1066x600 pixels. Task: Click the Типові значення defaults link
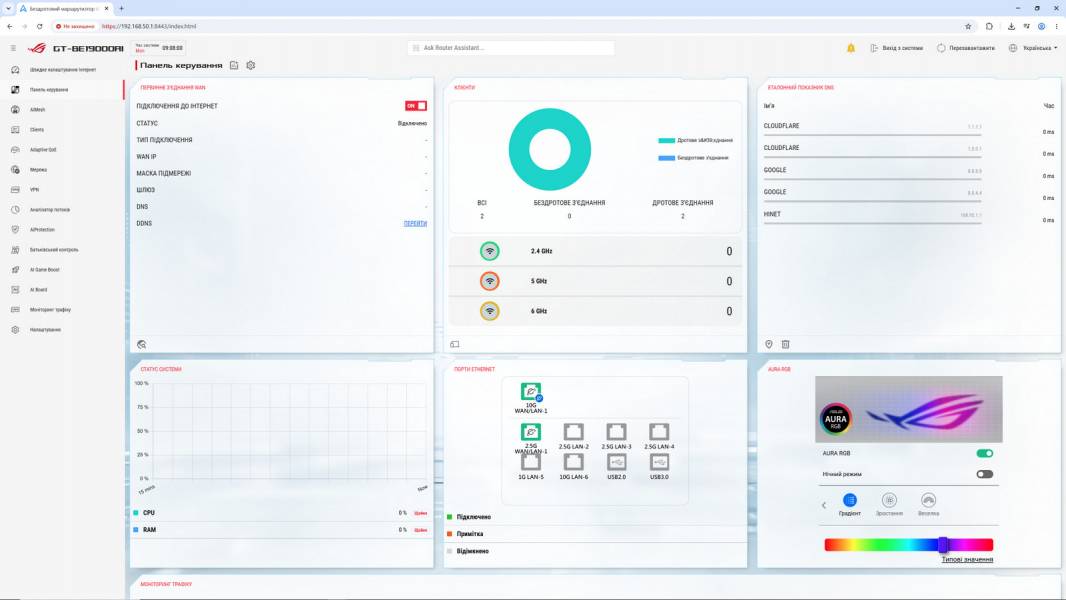967,559
